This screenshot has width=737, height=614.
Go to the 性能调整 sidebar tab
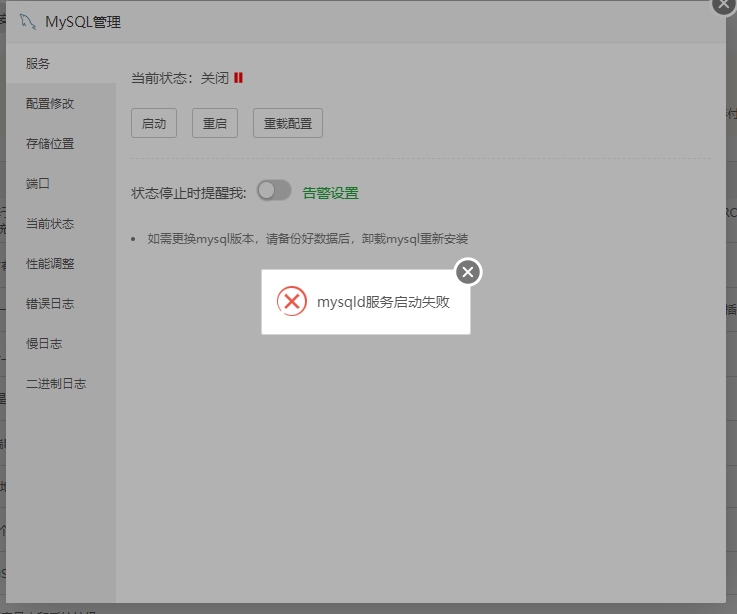(61, 263)
